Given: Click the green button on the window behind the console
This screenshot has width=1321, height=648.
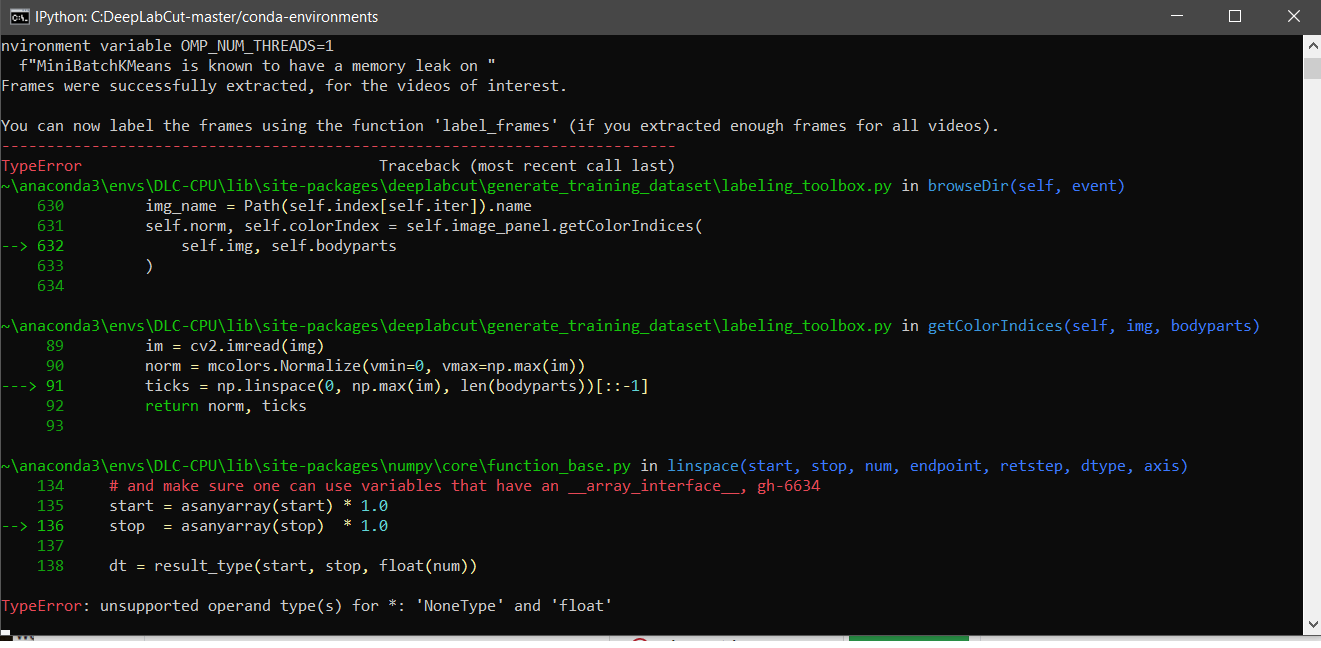Looking at the screenshot, I should tap(907, 642).
